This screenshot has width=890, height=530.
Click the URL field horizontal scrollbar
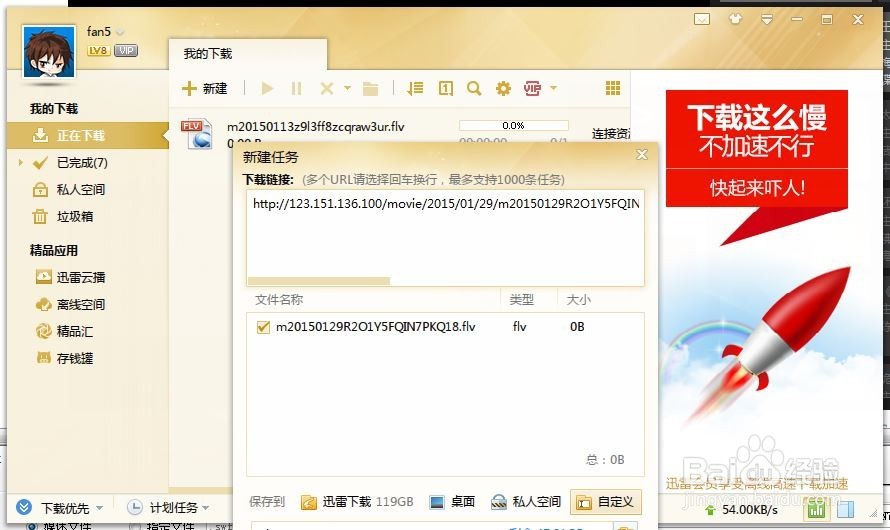[x=319, y=281]
